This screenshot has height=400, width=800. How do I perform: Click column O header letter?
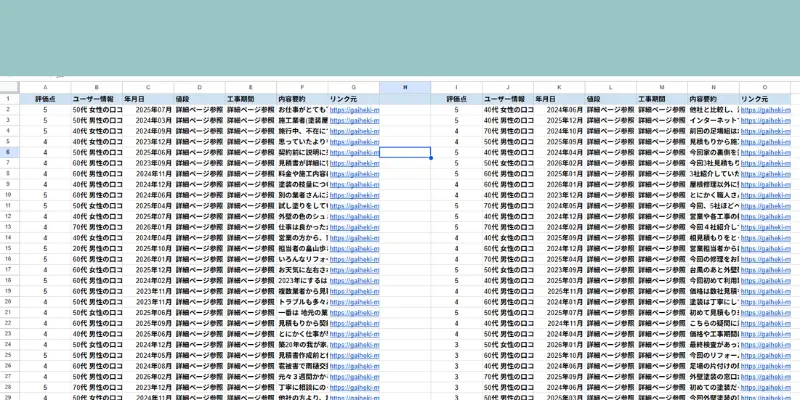pyautogui.click(x=765, y=88)
